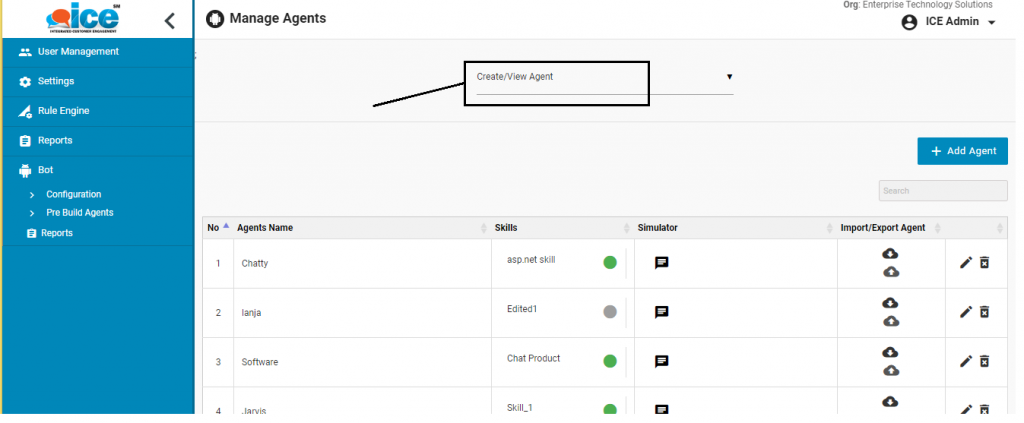The height and width of the screenshot is (423, 1024).
Task: Click the agent Search field
Action: tap(942, 191)
